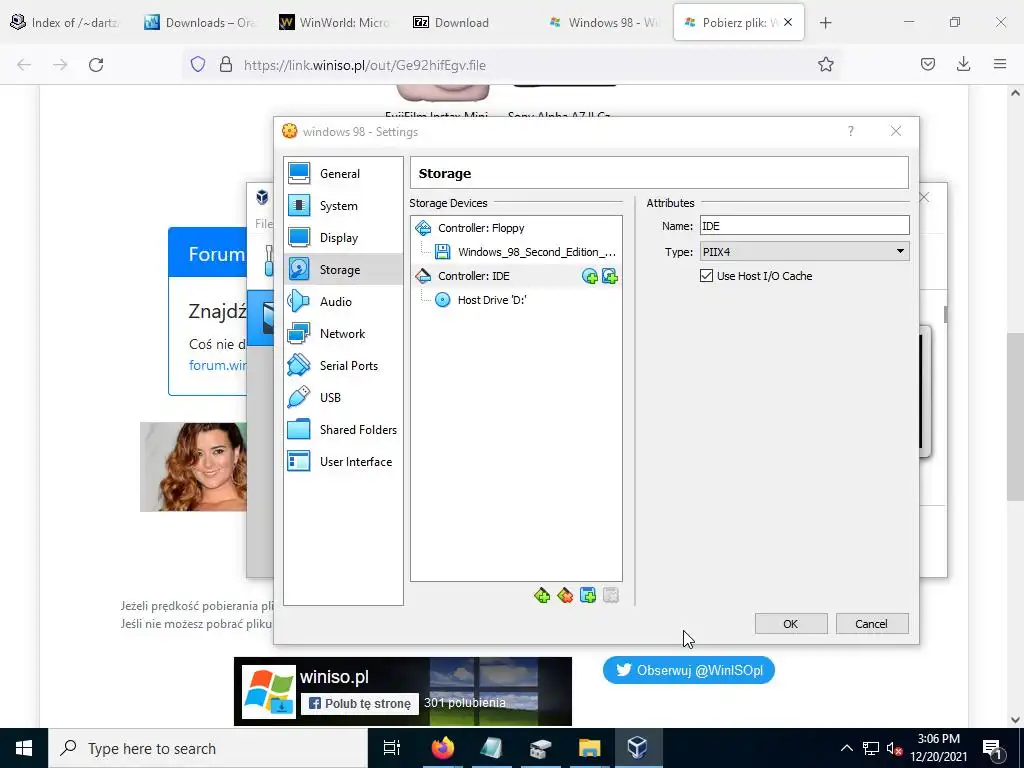The height and width of the screenshot is (768, 1024).
Task: Click Polub tę stronę Facebook button
Action: point(360,703)
